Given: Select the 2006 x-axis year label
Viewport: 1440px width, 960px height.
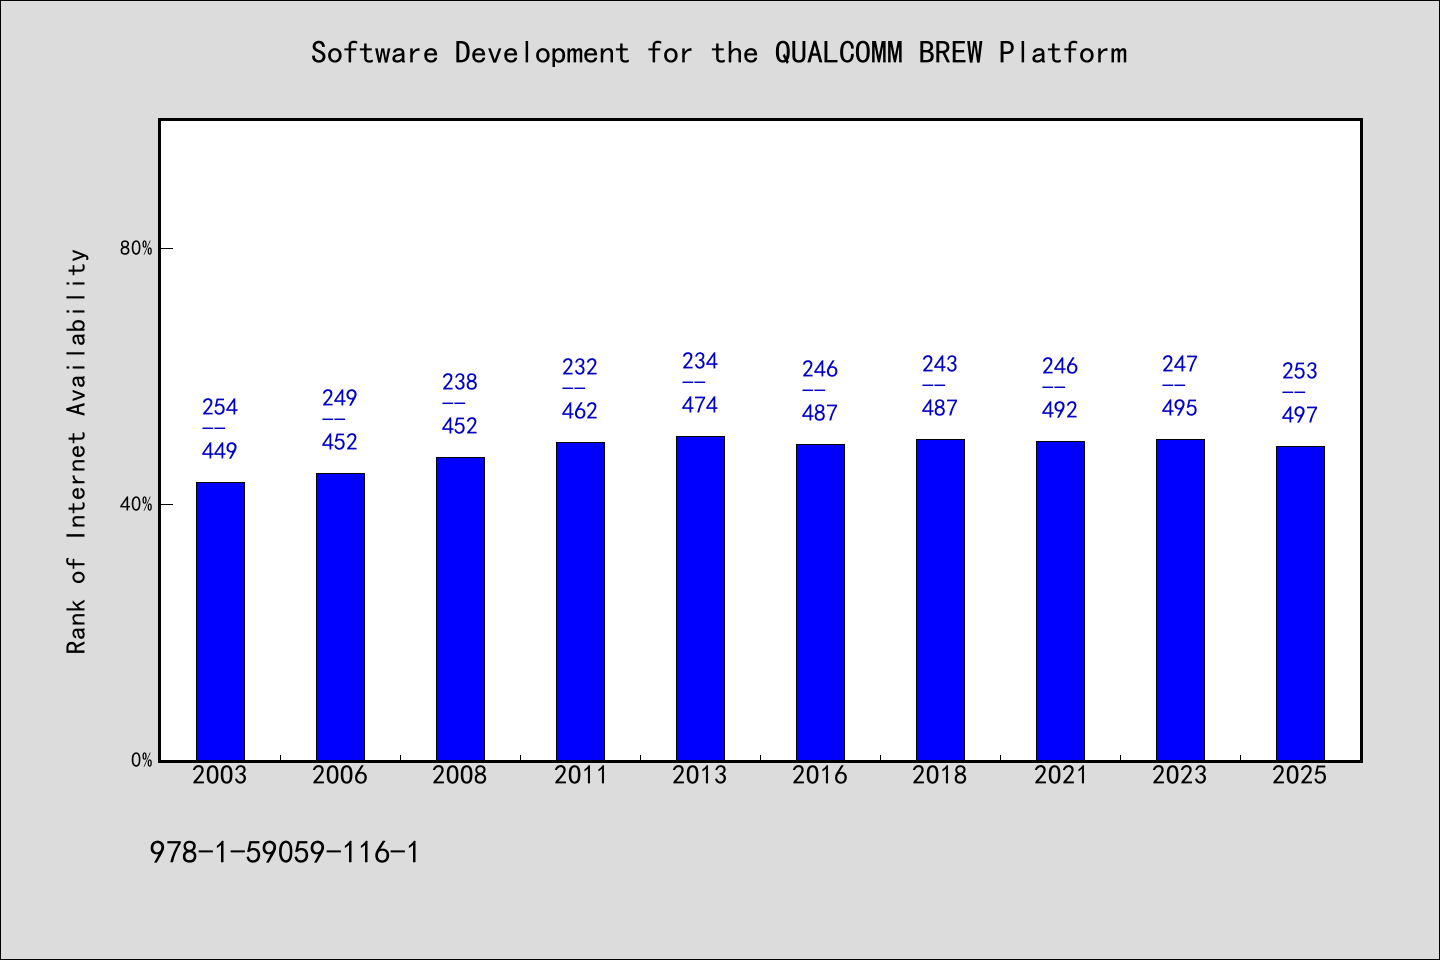Looking at the screenshot, I should tap(340, 775).
